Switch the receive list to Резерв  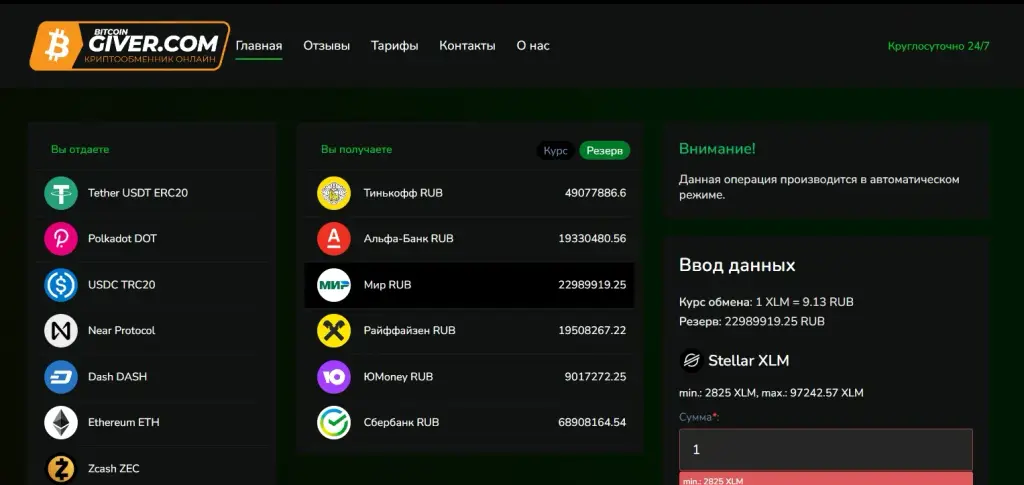(x=605, y=151)
